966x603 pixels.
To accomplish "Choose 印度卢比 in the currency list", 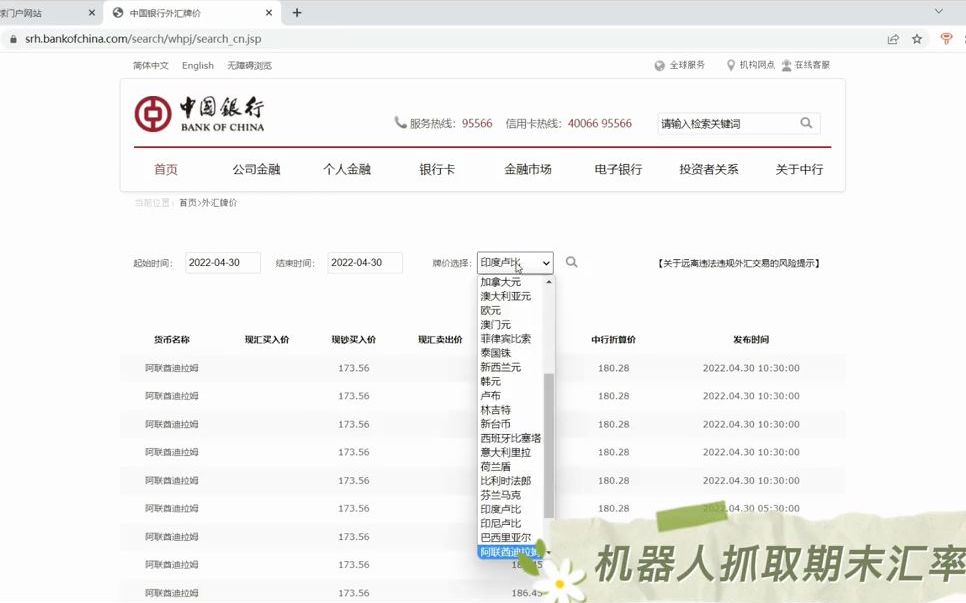I will click(498, 508).
